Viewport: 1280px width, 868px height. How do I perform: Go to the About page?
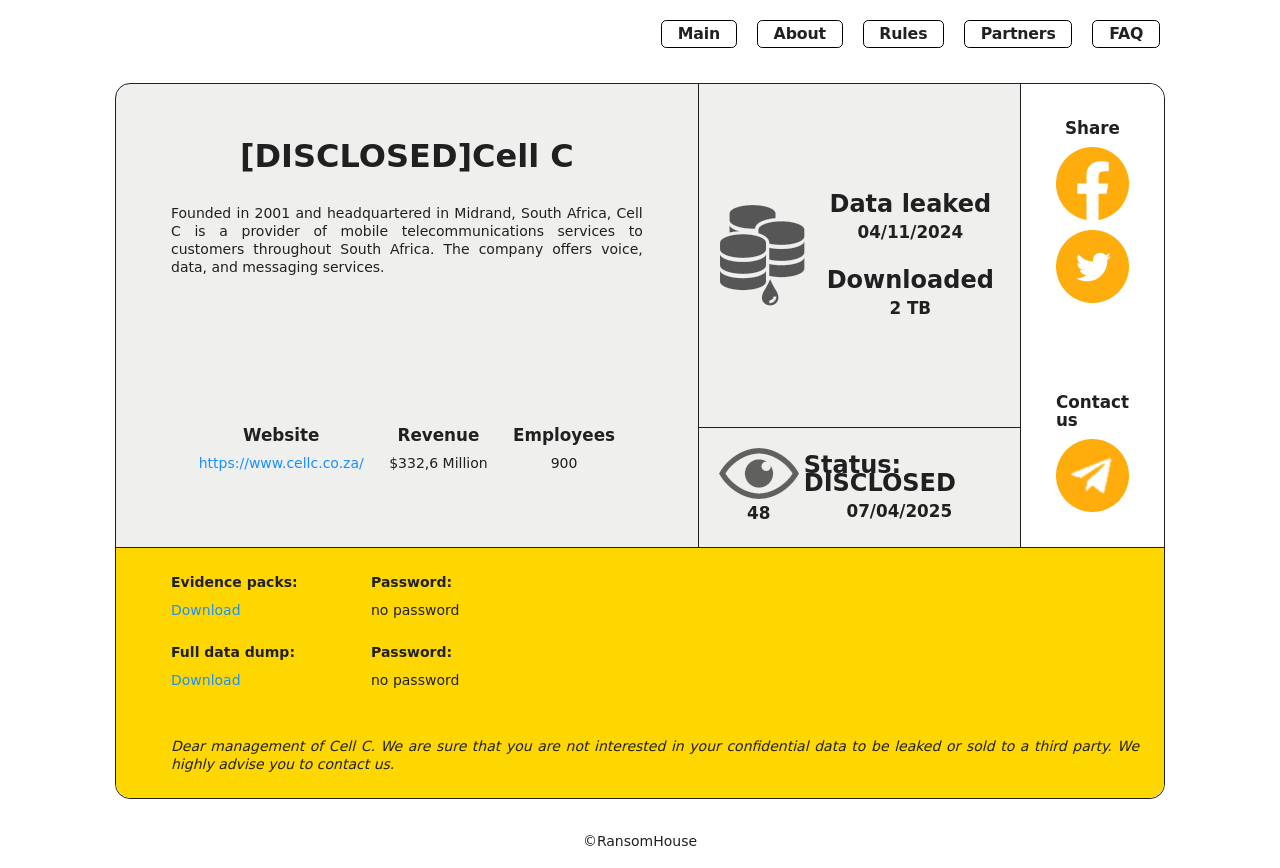pyautogui.click(x=799, y=34)
